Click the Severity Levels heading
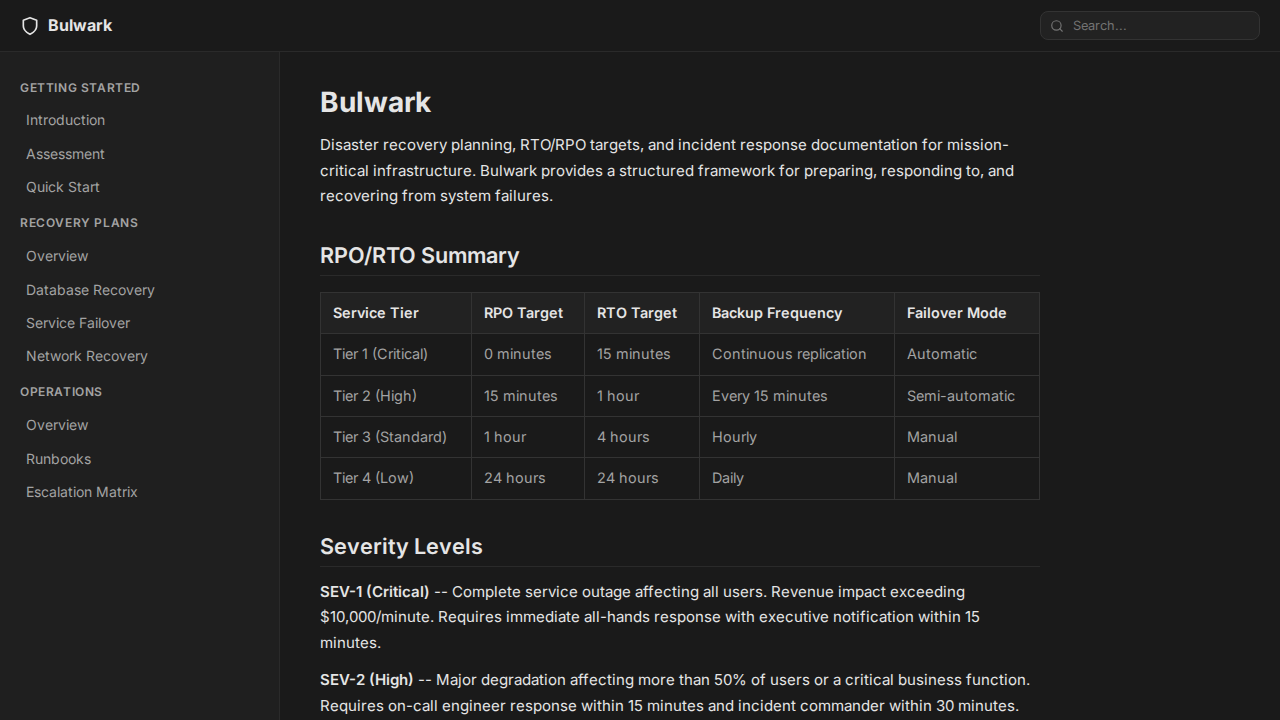Screen dimensions: 1280x720 pyautogui.click(x=401, y=546)
